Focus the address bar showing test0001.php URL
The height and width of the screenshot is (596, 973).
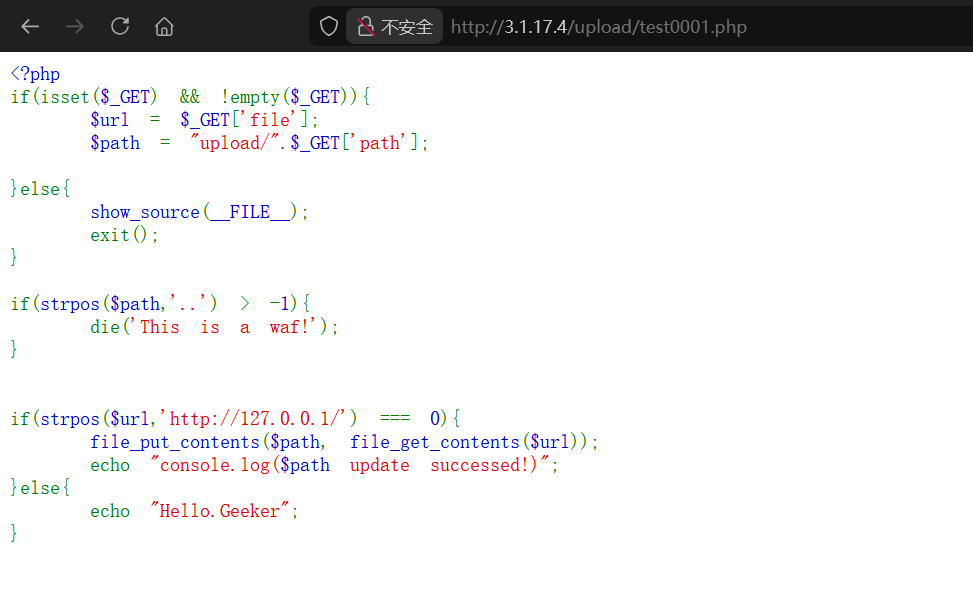tap(598, 27)
